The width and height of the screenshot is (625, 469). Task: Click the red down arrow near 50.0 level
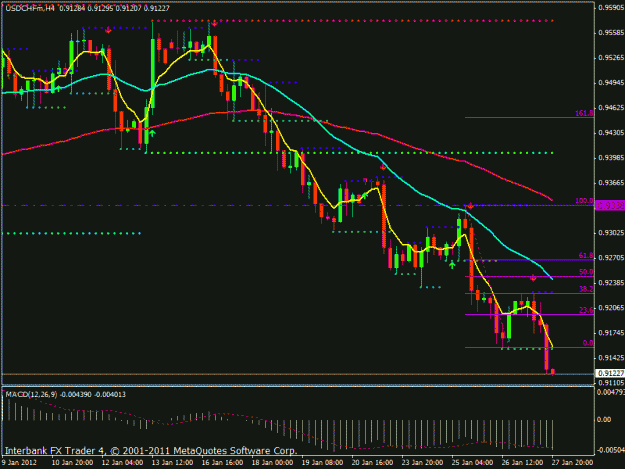point(533,278)
